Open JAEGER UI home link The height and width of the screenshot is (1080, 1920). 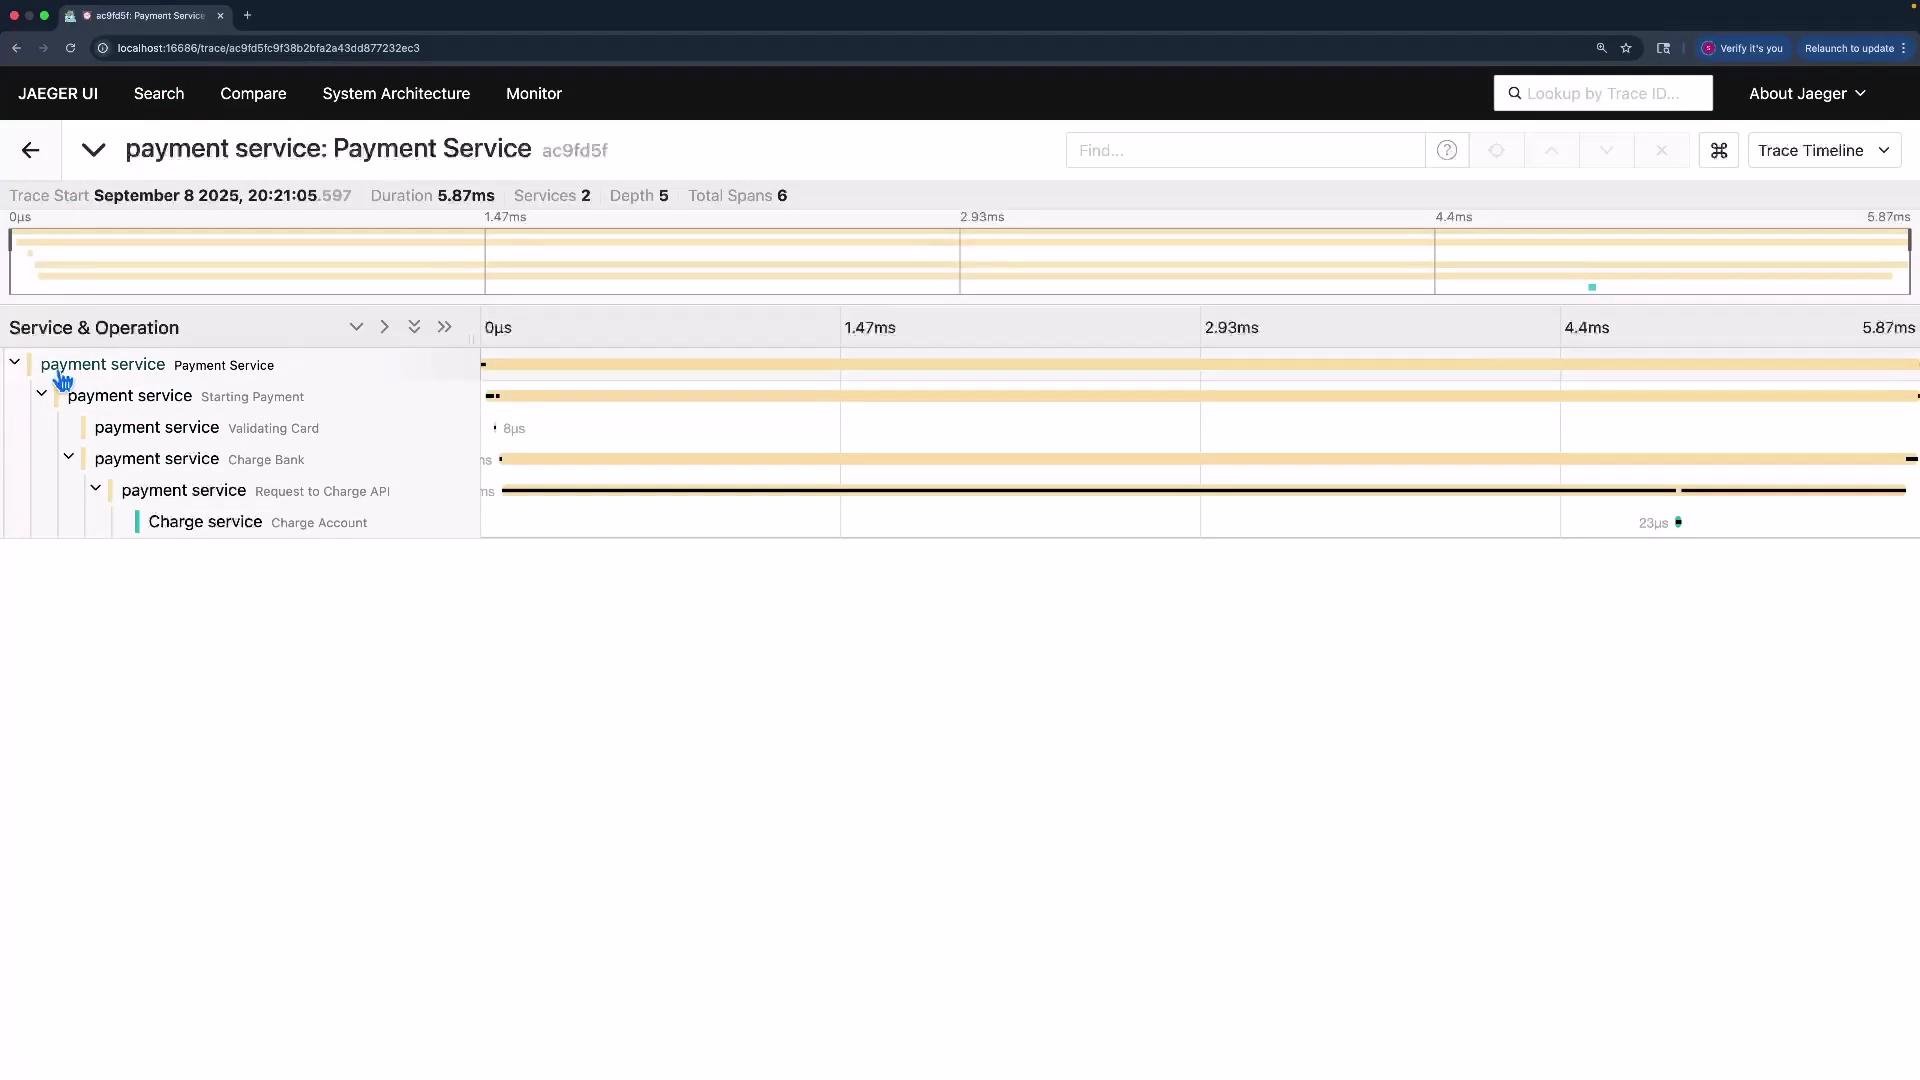(58, 93)
